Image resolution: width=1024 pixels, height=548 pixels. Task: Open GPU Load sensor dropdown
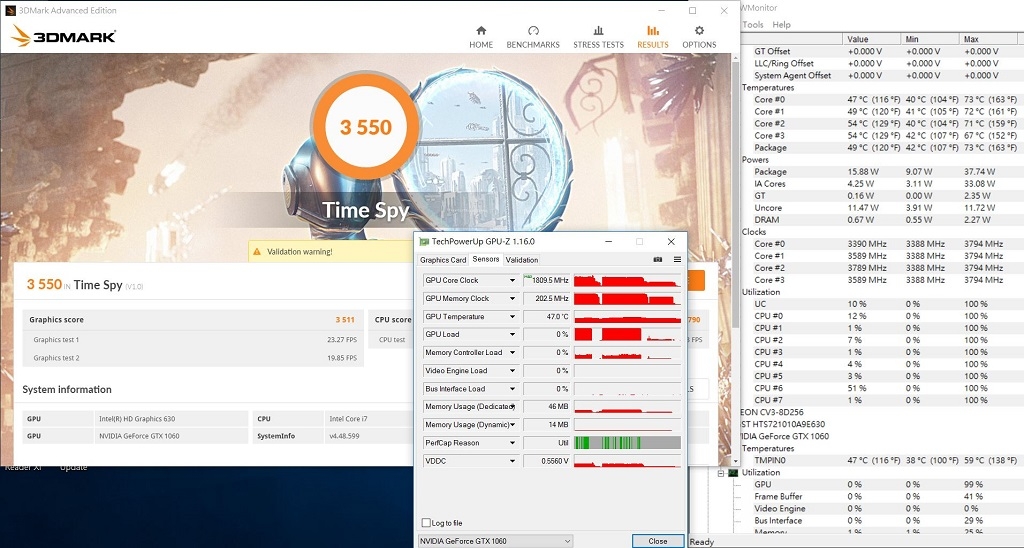[x=513, y=334]
